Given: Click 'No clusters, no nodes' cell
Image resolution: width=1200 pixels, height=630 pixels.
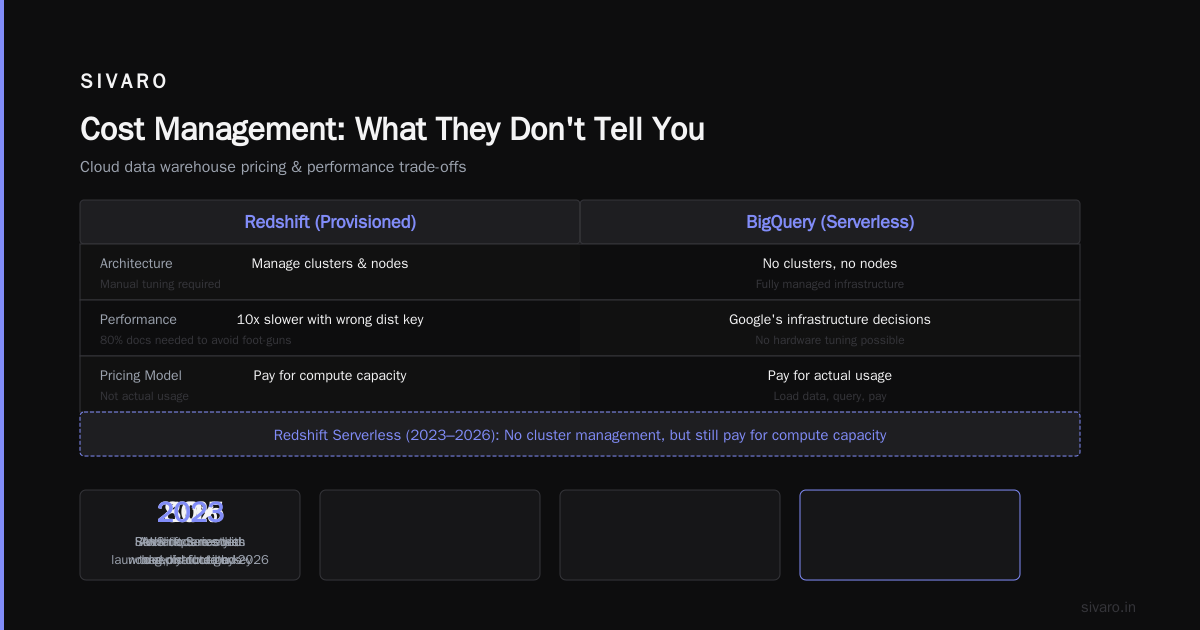Looking at the screenshot, I should pos(830,264).
